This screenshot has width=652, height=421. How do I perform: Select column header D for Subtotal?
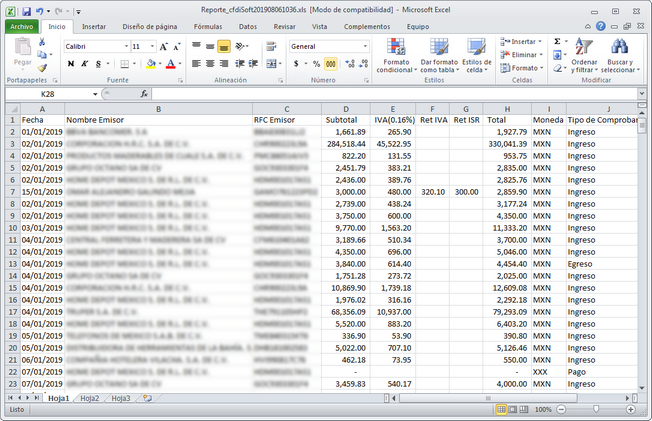tap(348, 107)
